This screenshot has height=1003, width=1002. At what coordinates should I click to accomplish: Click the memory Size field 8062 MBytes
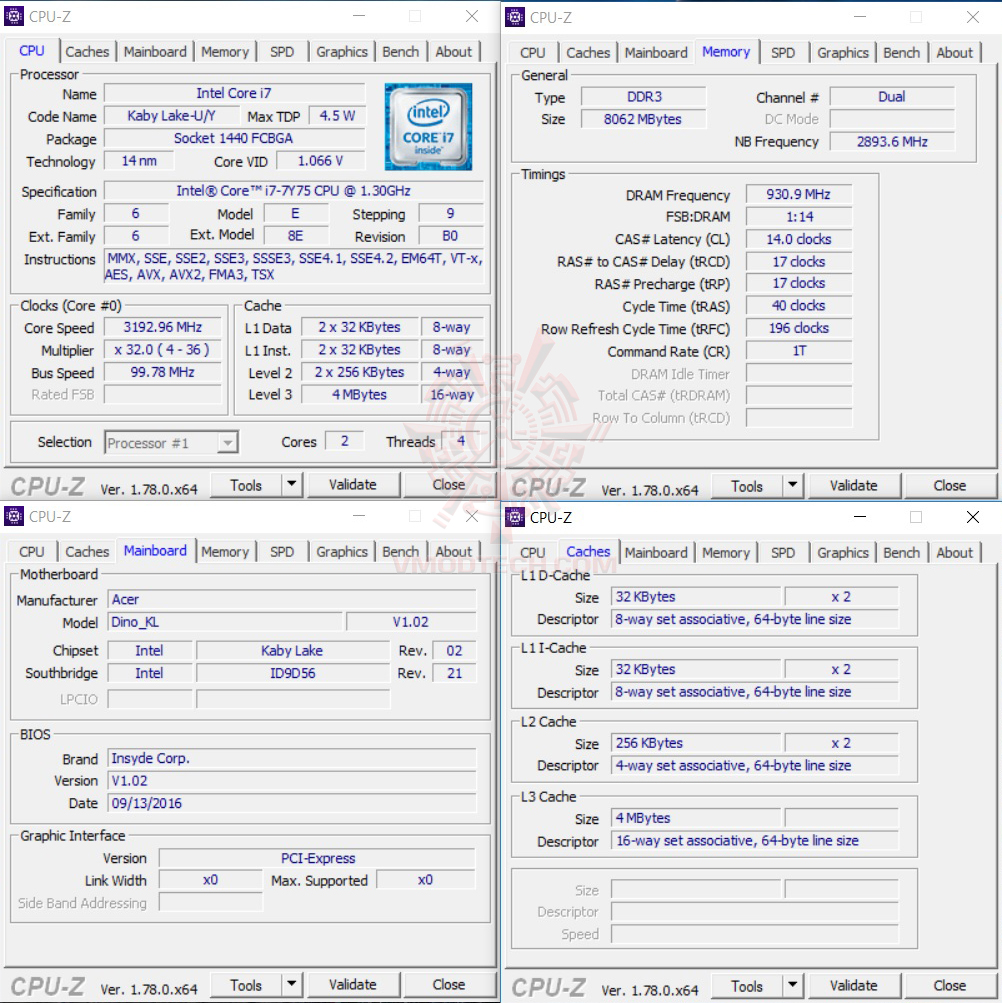click(x=644, y=120)
